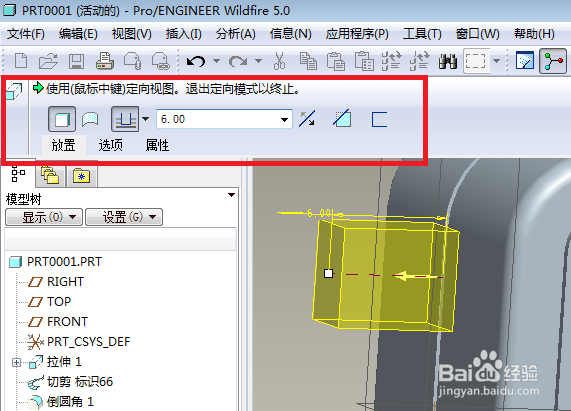Screen dimensions: 571x411
Task: Open the 文件(F) menu
Action: [x=26, y=34]
